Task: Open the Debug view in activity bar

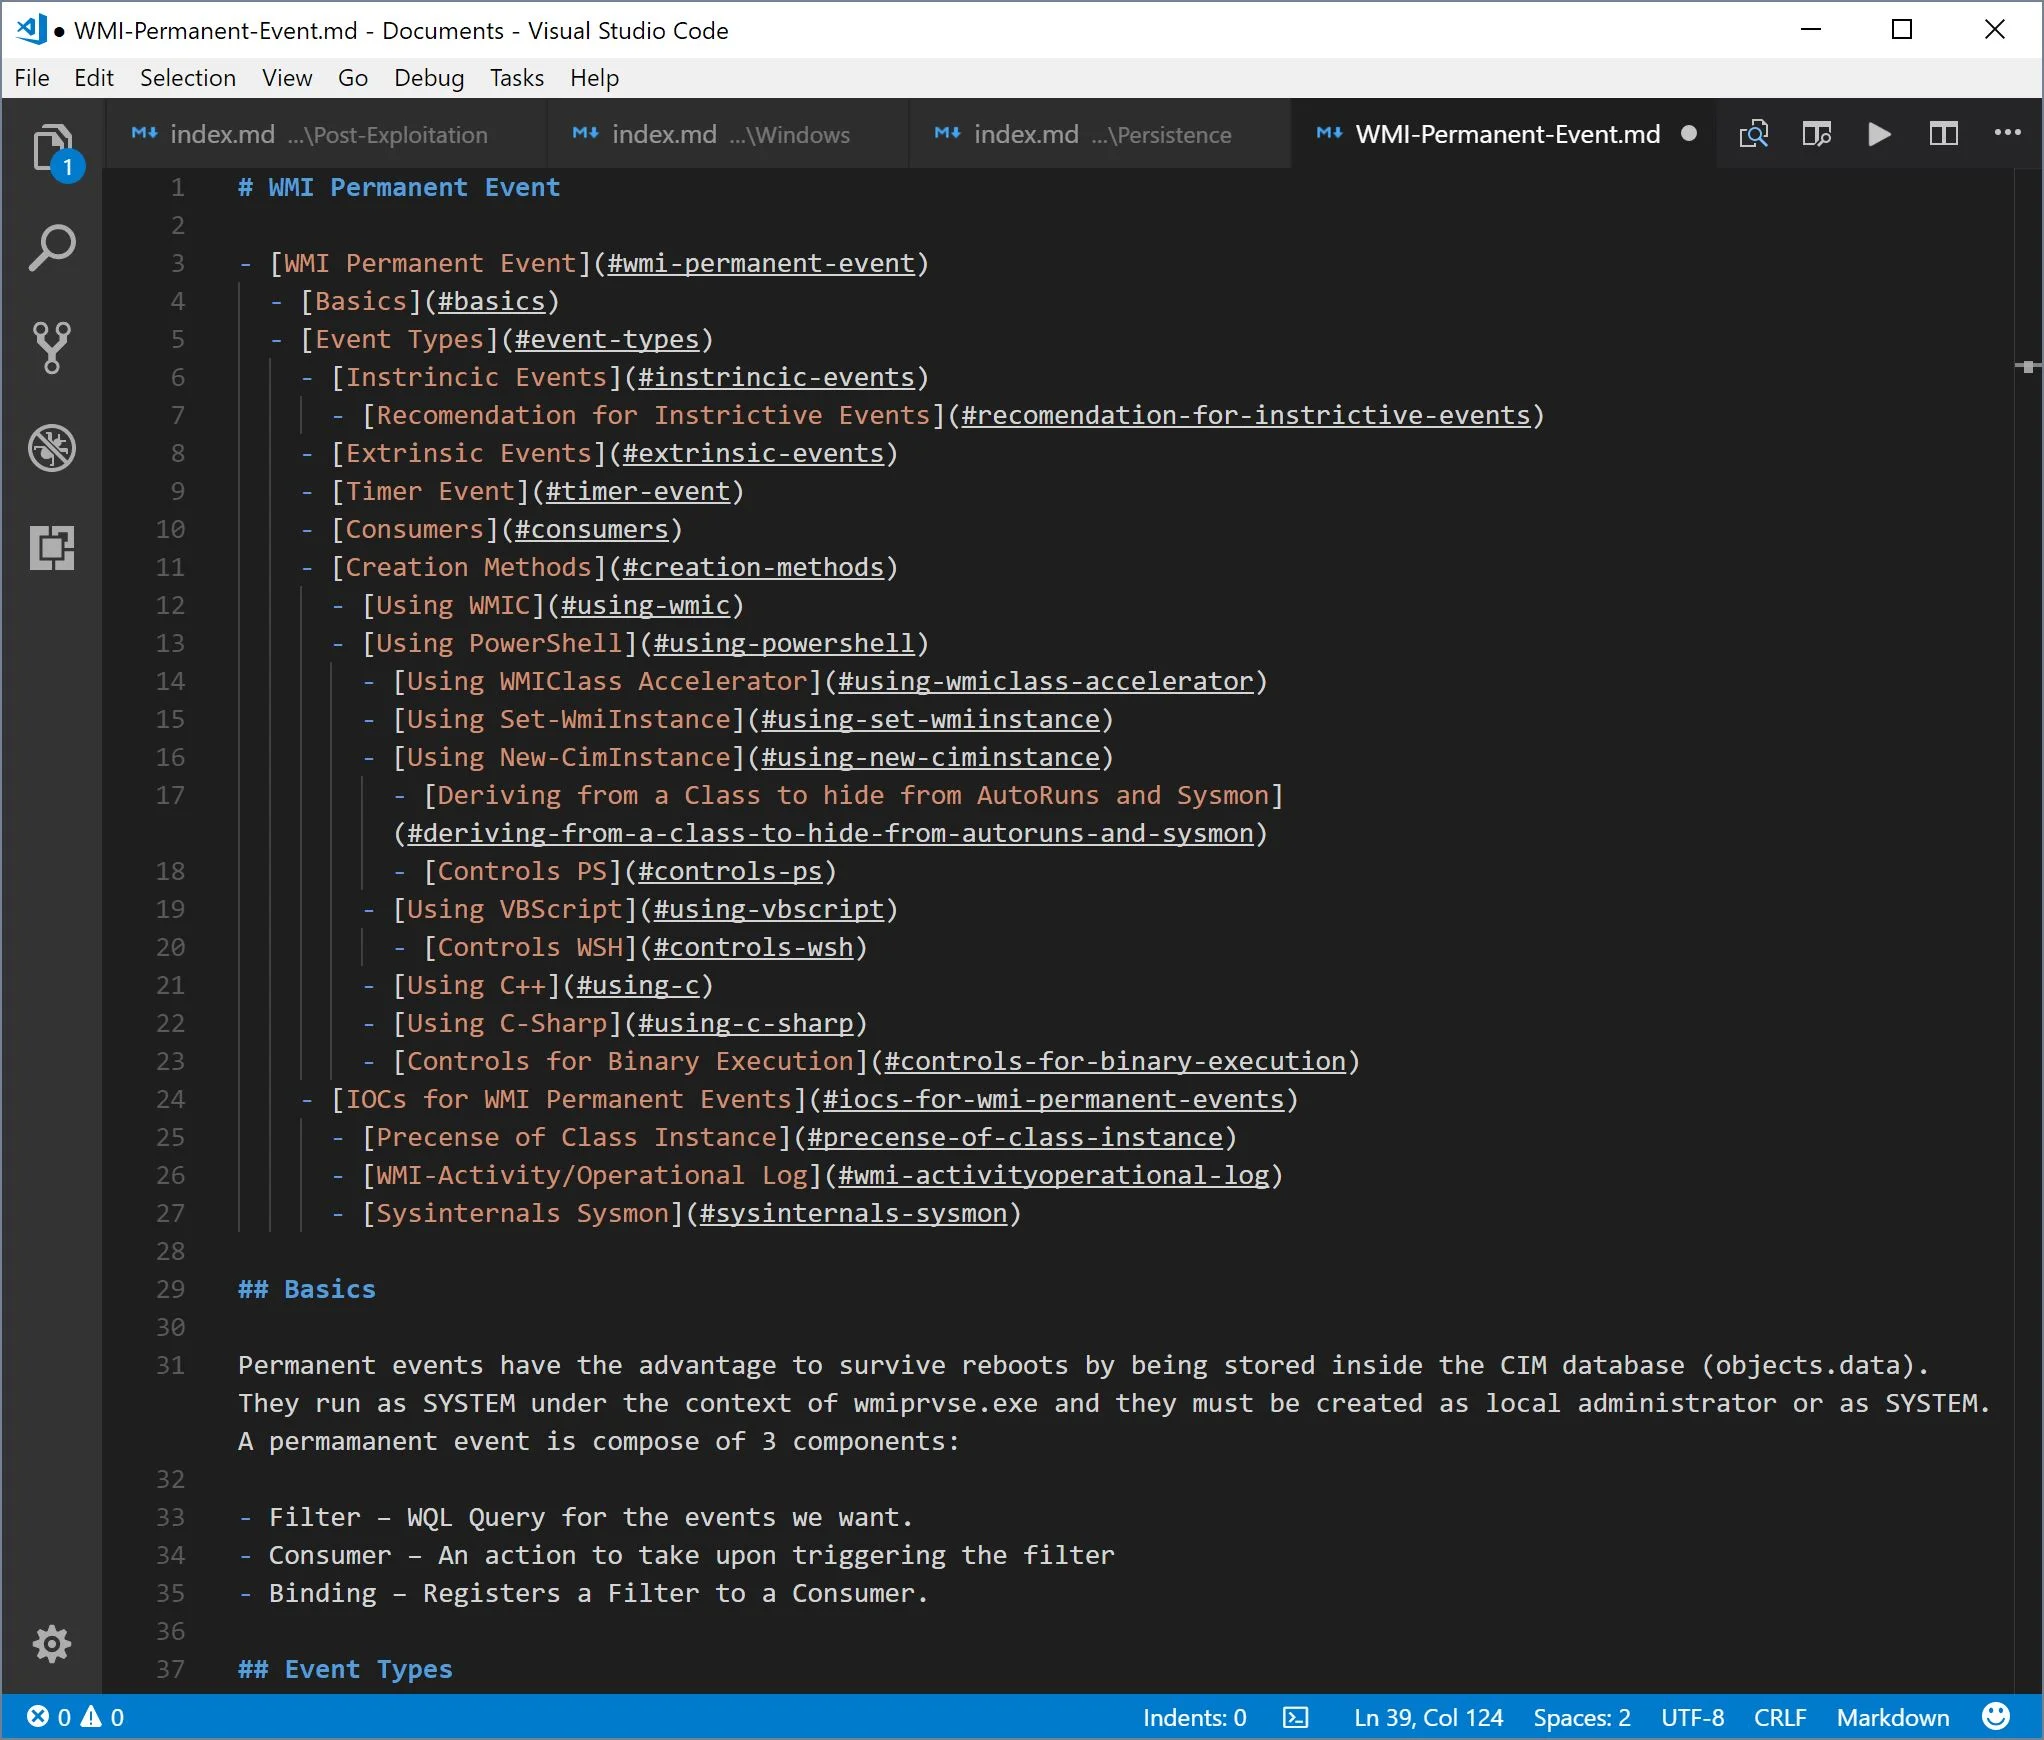Action: click(52, 447)
